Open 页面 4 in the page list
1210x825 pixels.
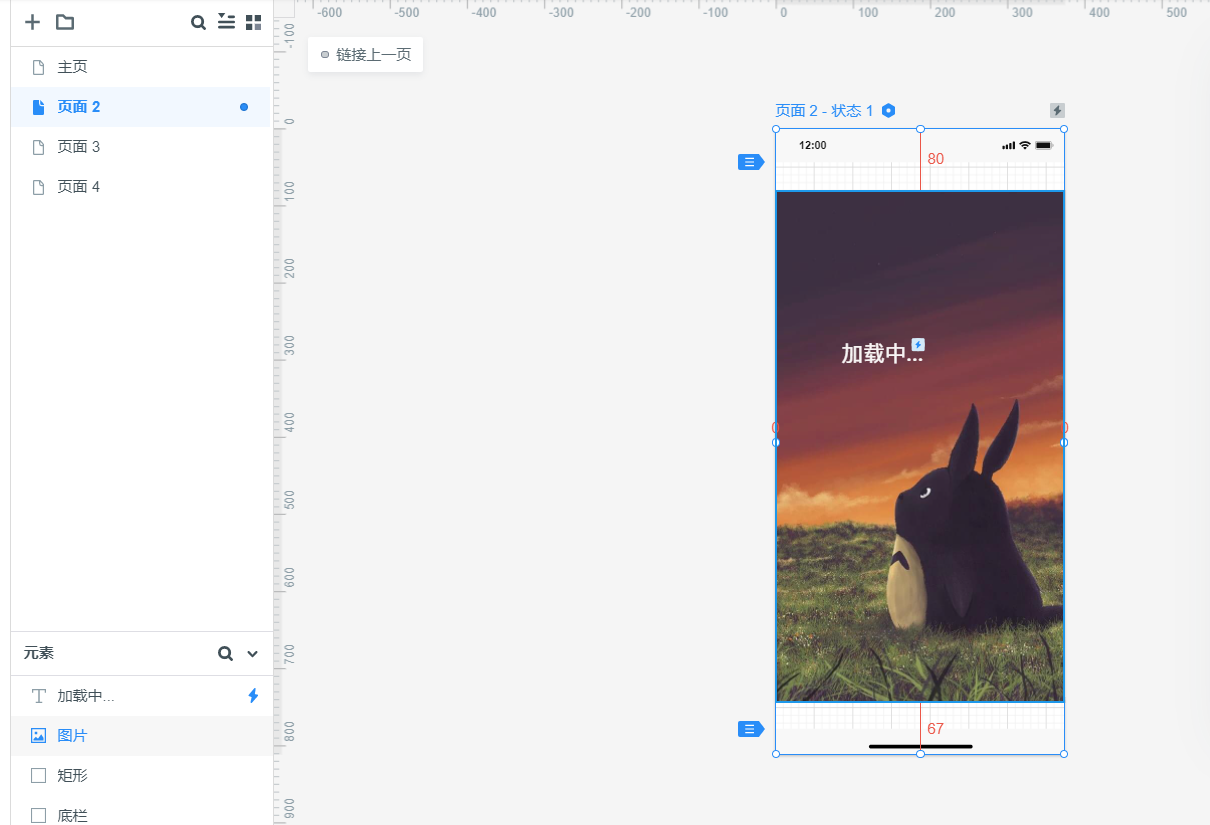[141, 187]
